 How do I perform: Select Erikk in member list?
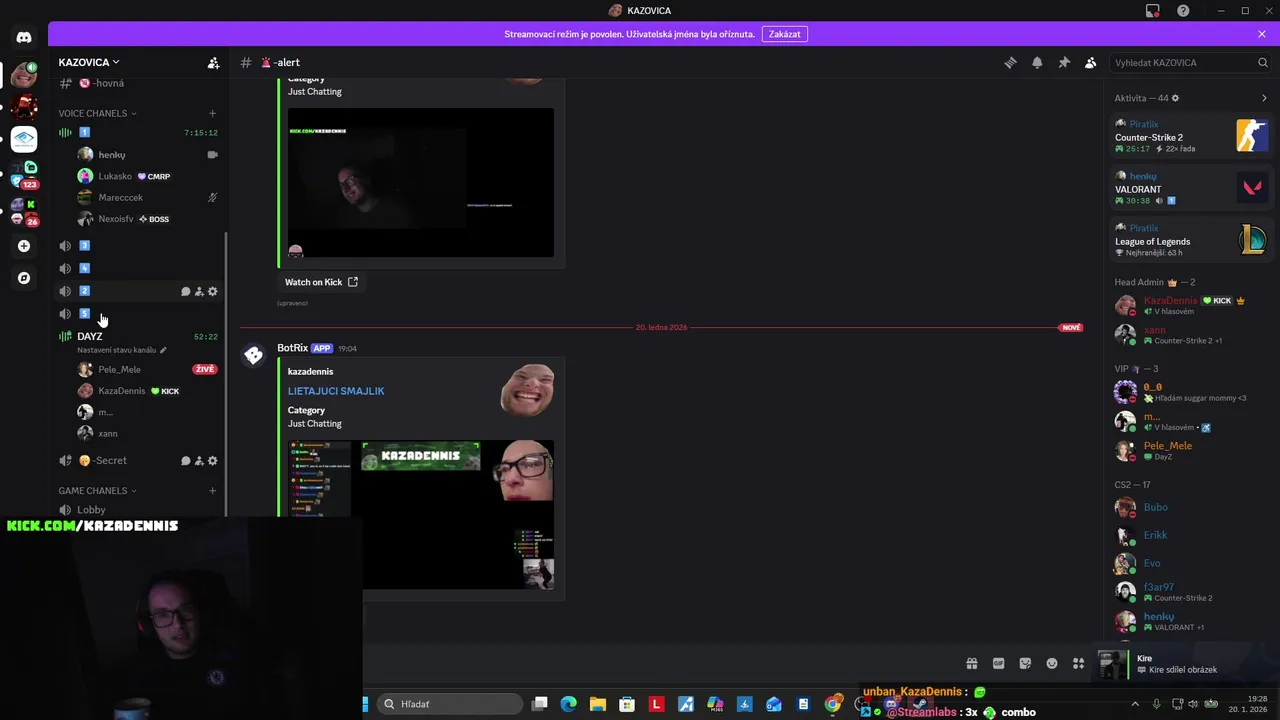[1191, 536]
